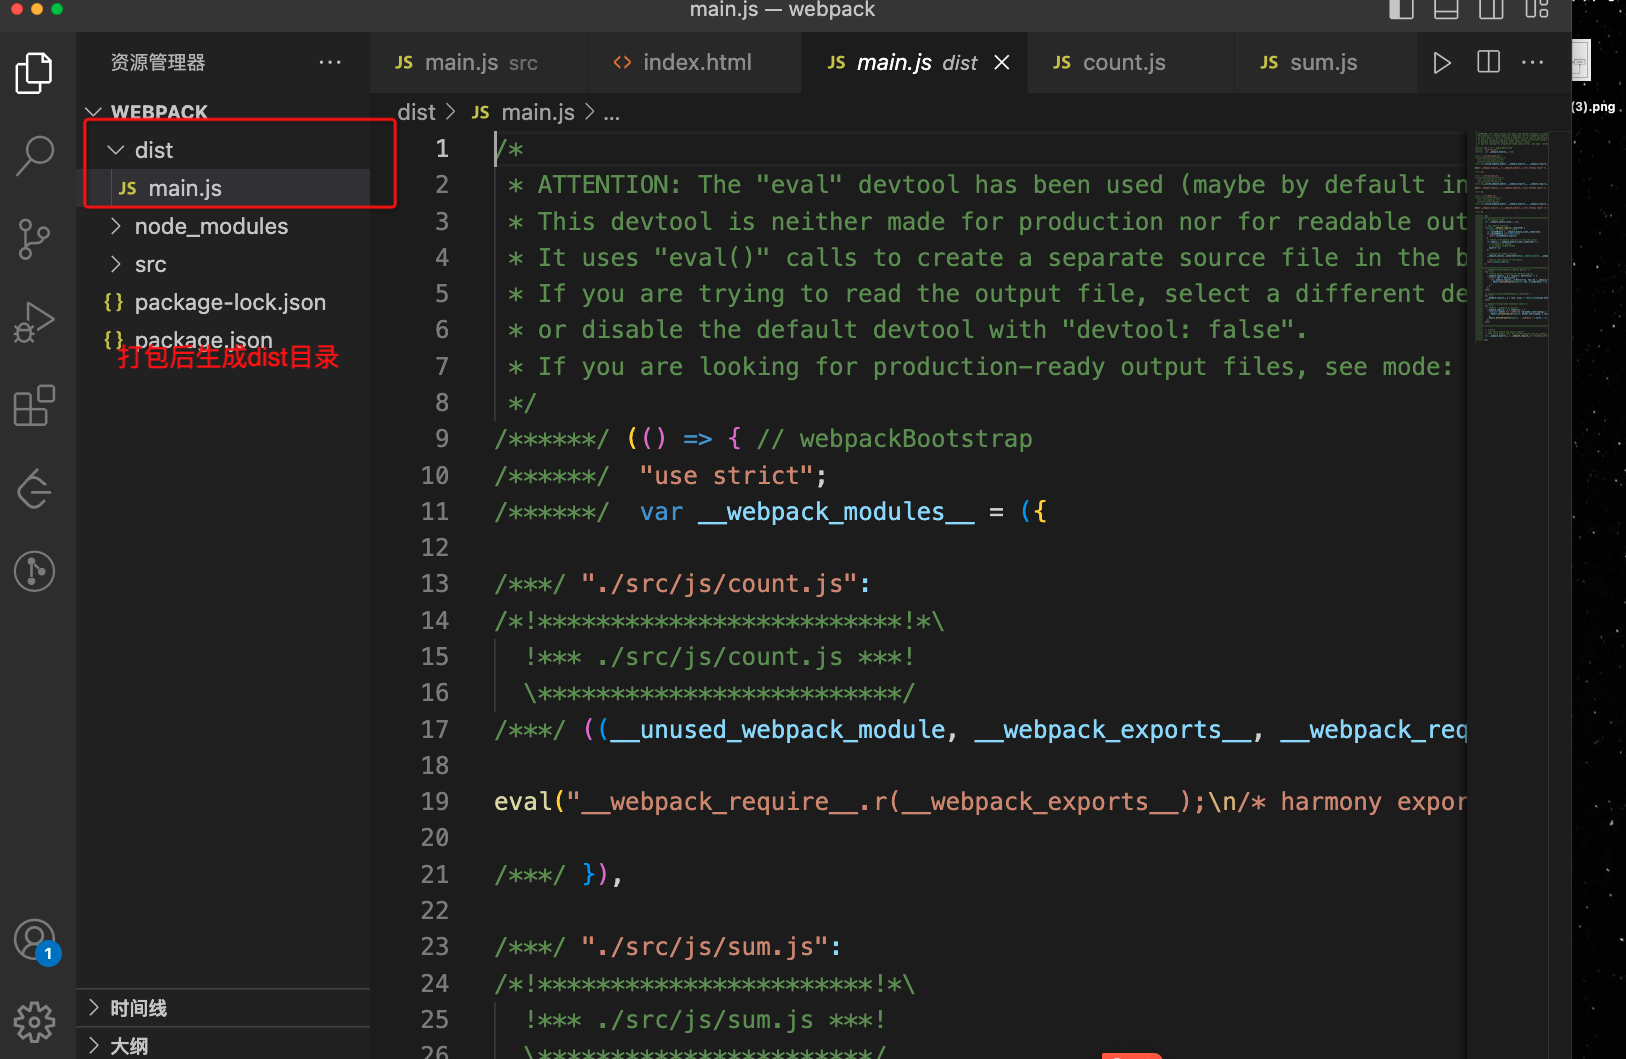Open Explorer more actions ellipsis
Image resolution: width=1626 pixels, height=1059 pixels.
330,62
